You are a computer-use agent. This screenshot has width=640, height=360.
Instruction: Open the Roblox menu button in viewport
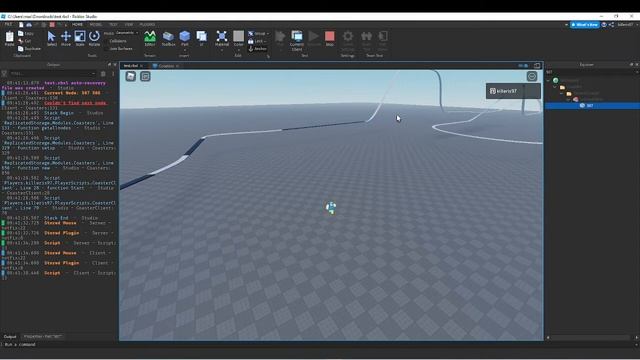point(131,76)
